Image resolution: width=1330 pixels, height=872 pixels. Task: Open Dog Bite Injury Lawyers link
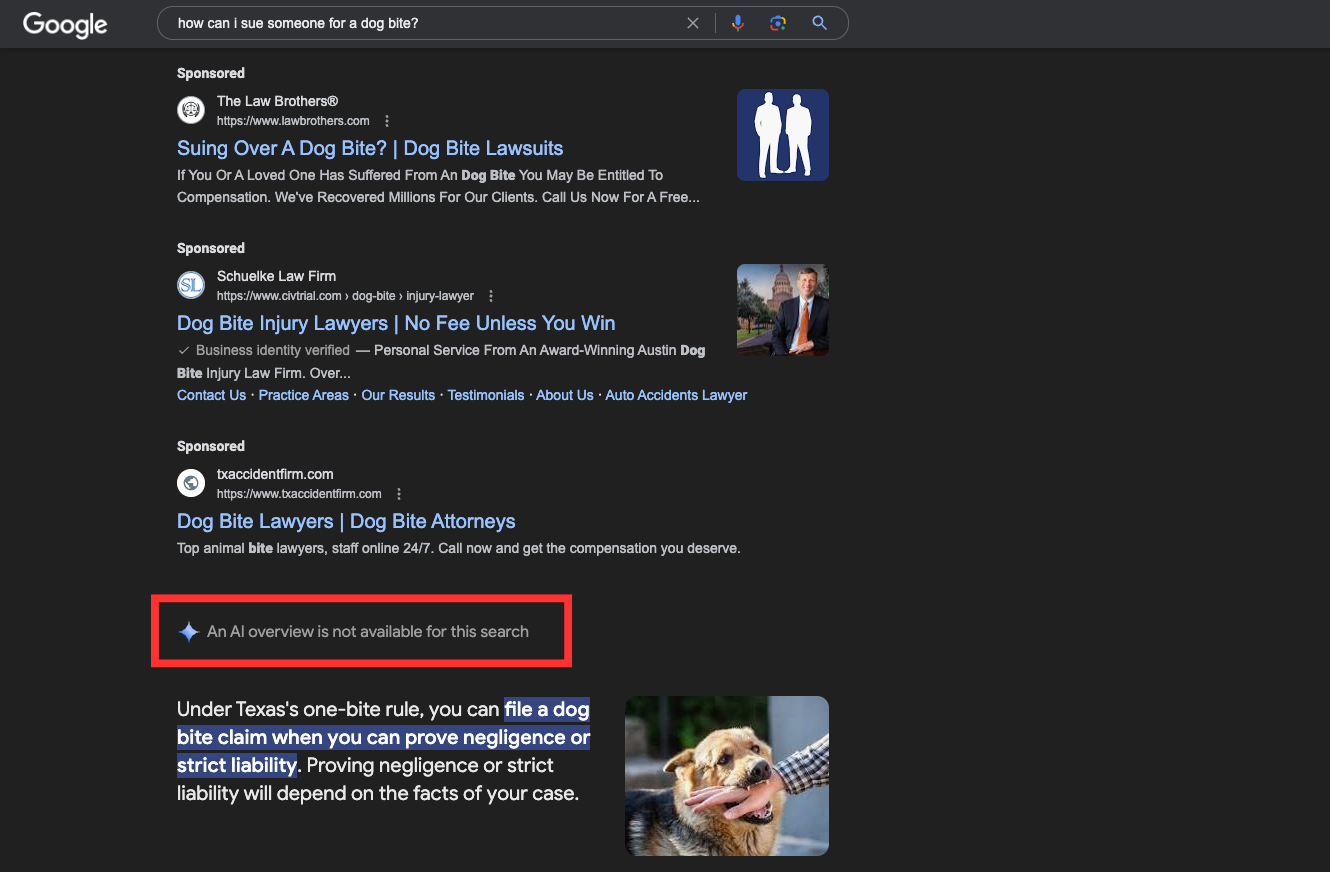tap(396, 323)
